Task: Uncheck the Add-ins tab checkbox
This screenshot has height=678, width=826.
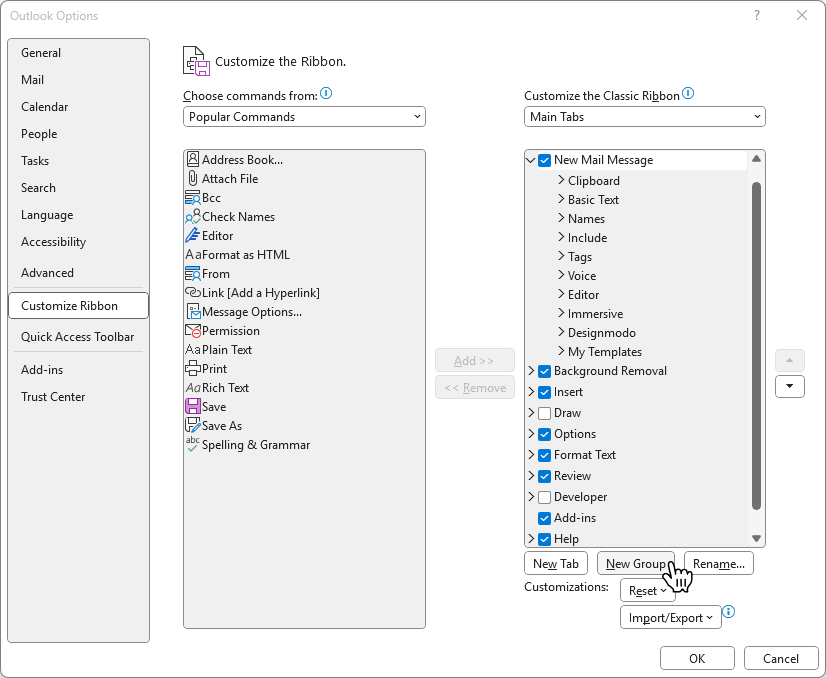Action: (x=545, y=518)
